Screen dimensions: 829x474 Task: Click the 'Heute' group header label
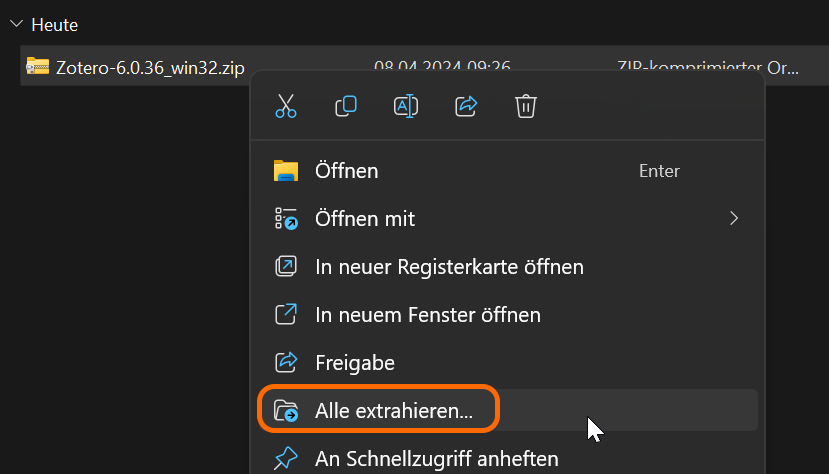[x=54, y=24]
